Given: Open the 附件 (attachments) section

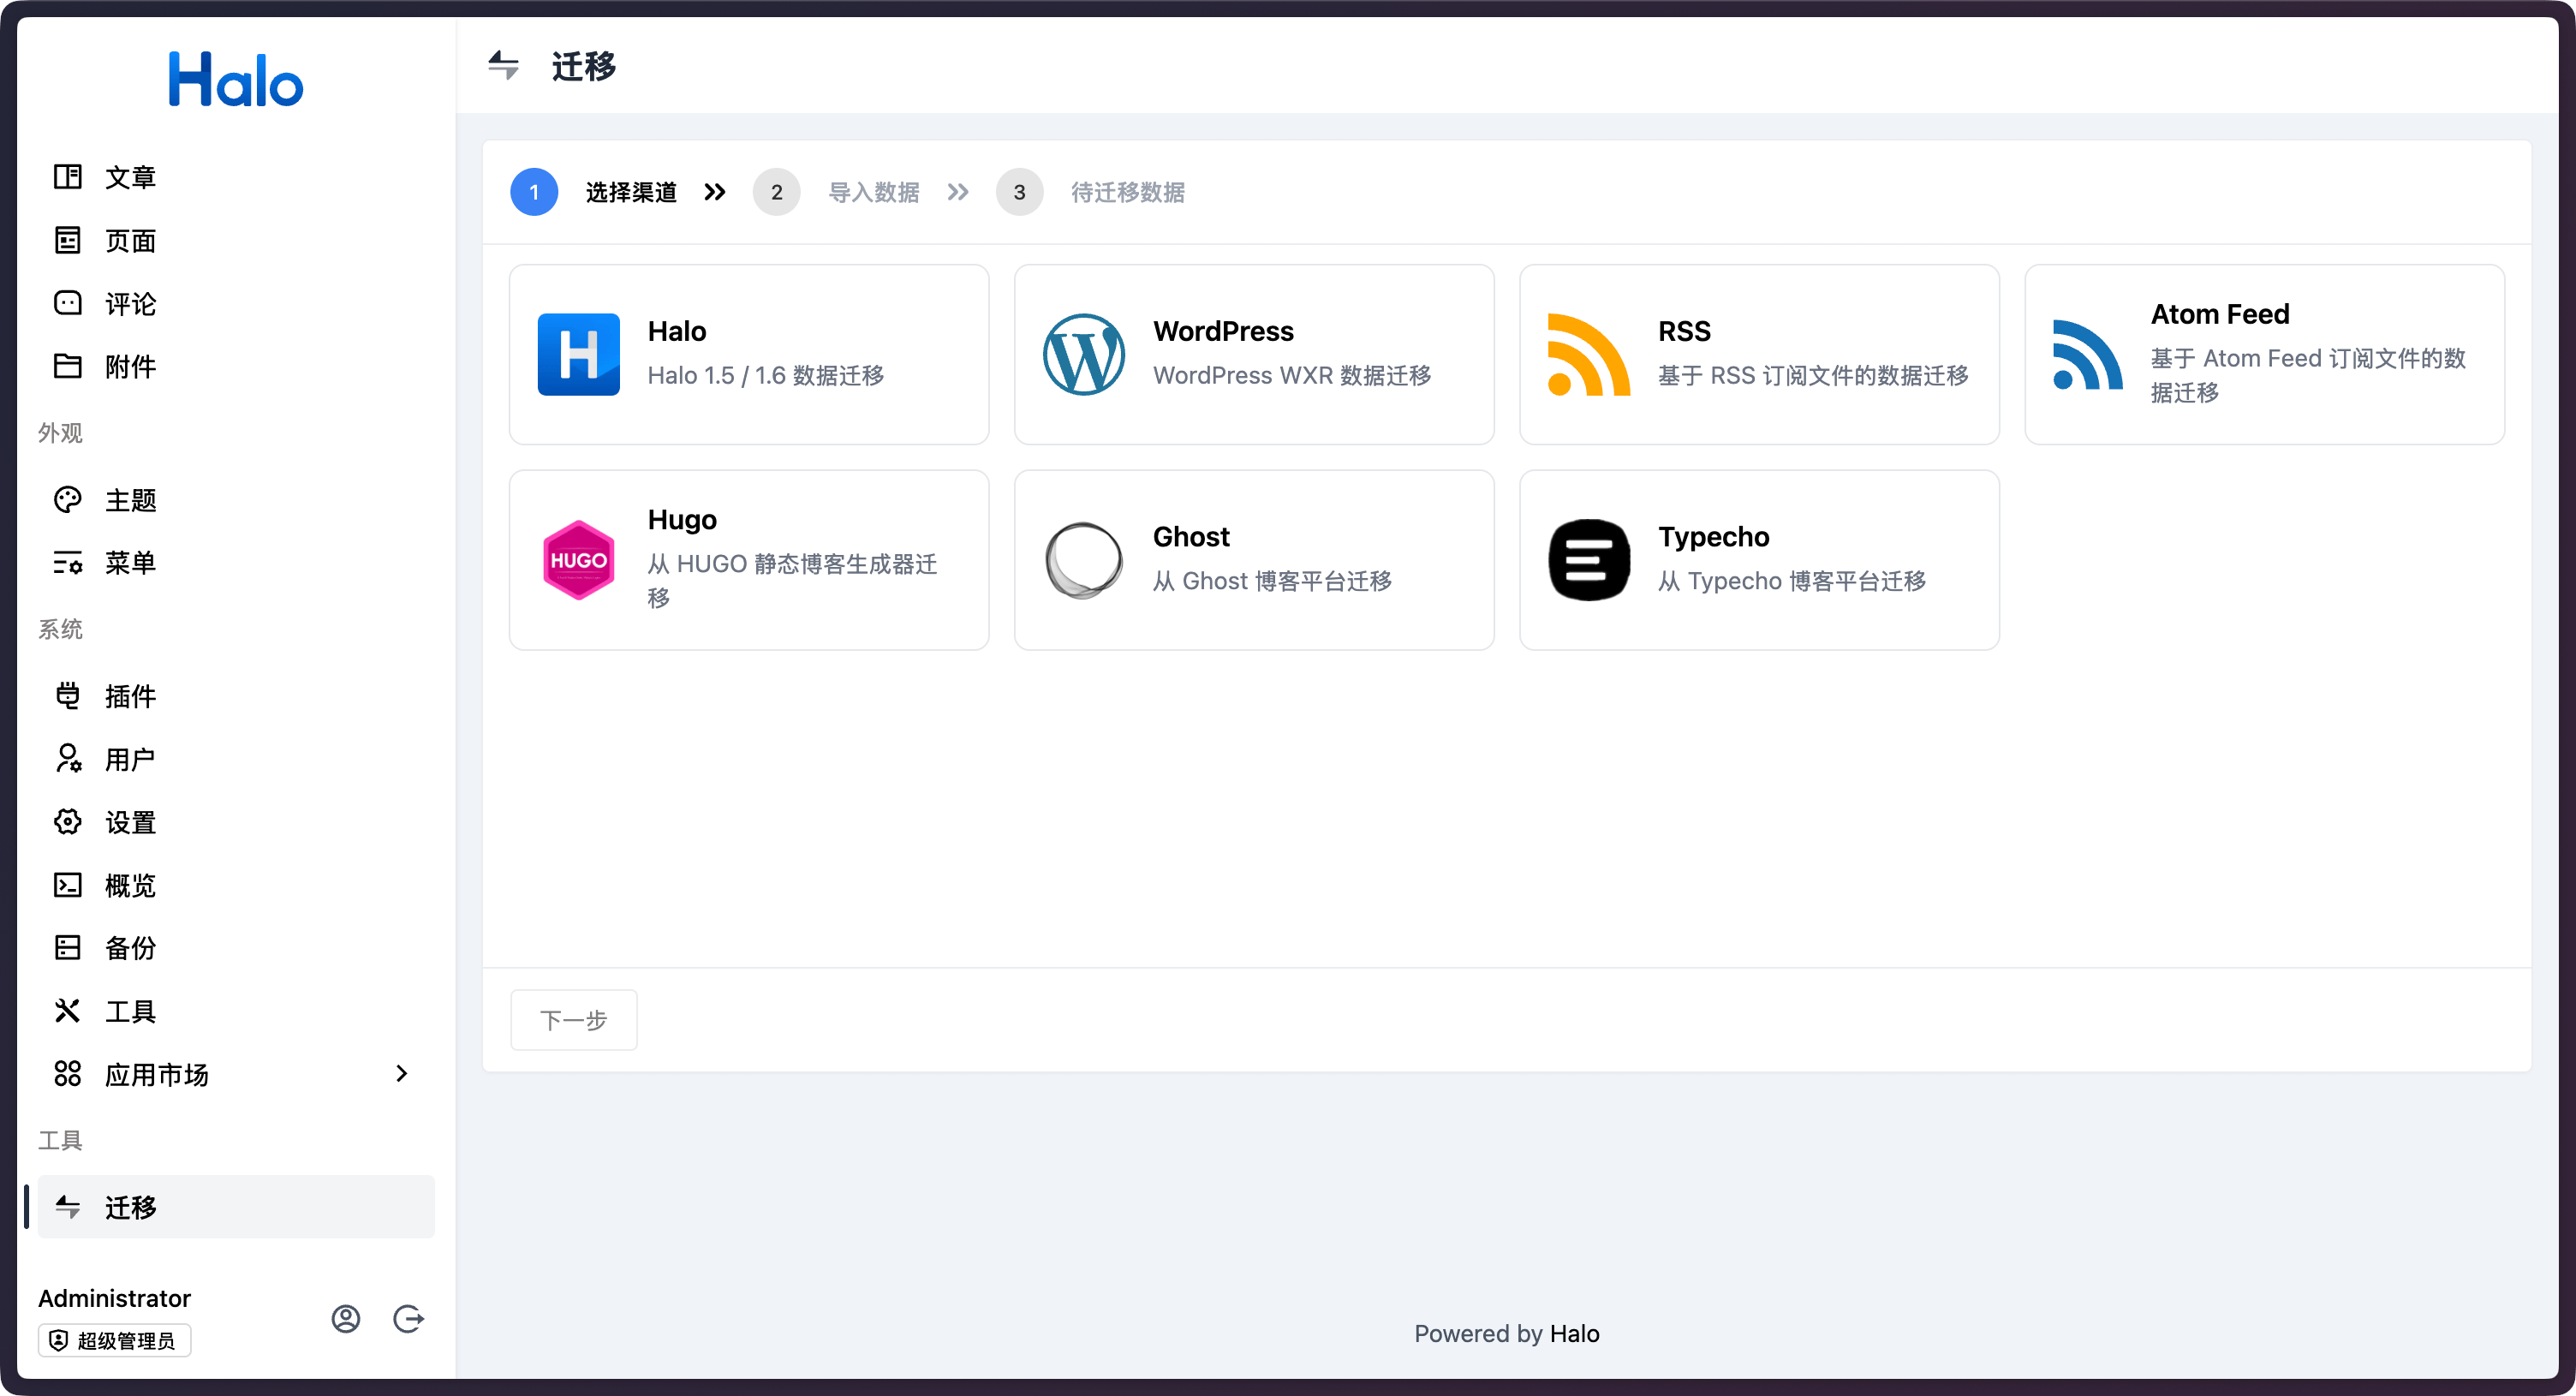Looking at the screenshot, I should click(x=129, y=366).
